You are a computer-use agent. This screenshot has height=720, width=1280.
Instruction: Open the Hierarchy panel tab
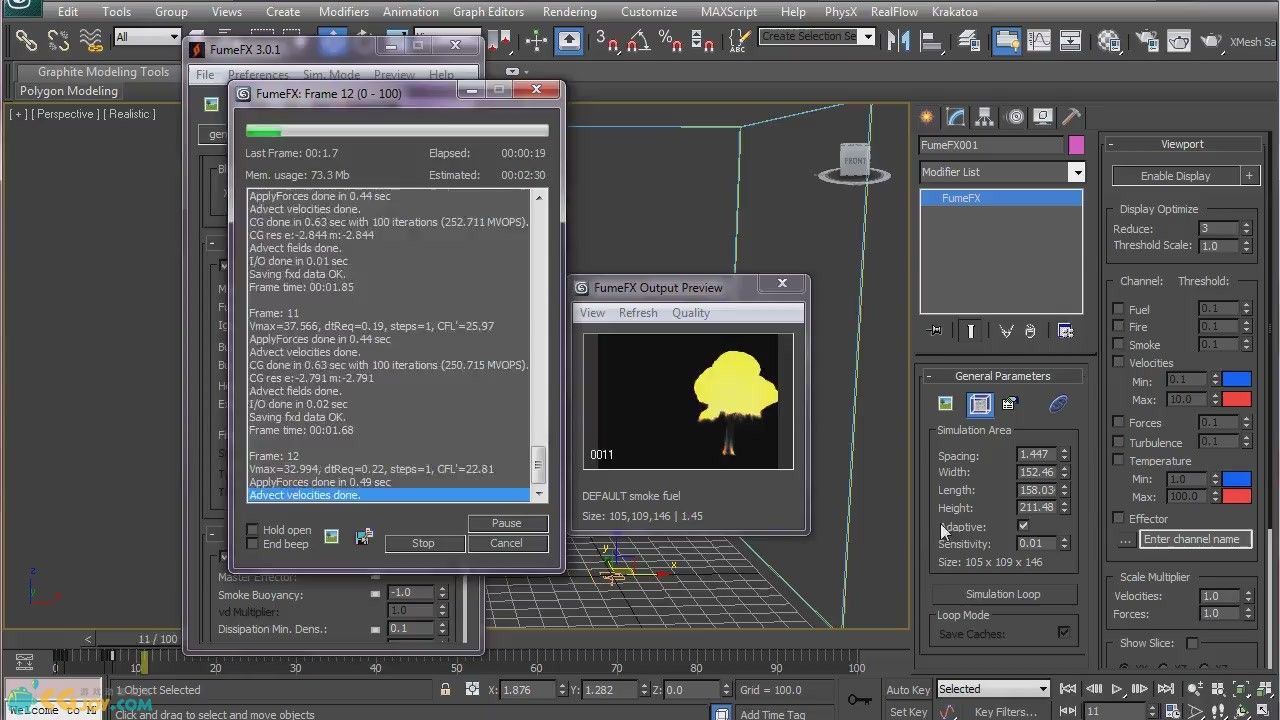[985, 116]
